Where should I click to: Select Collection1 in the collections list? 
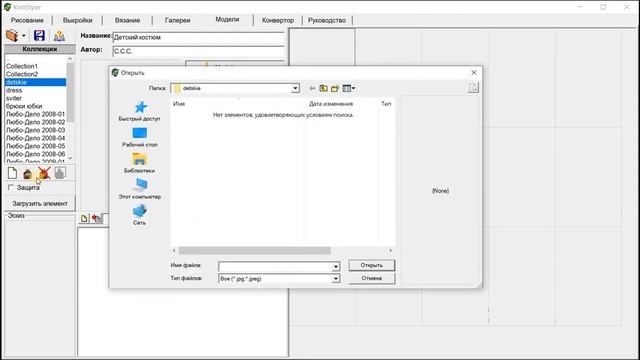pos(36,66)
